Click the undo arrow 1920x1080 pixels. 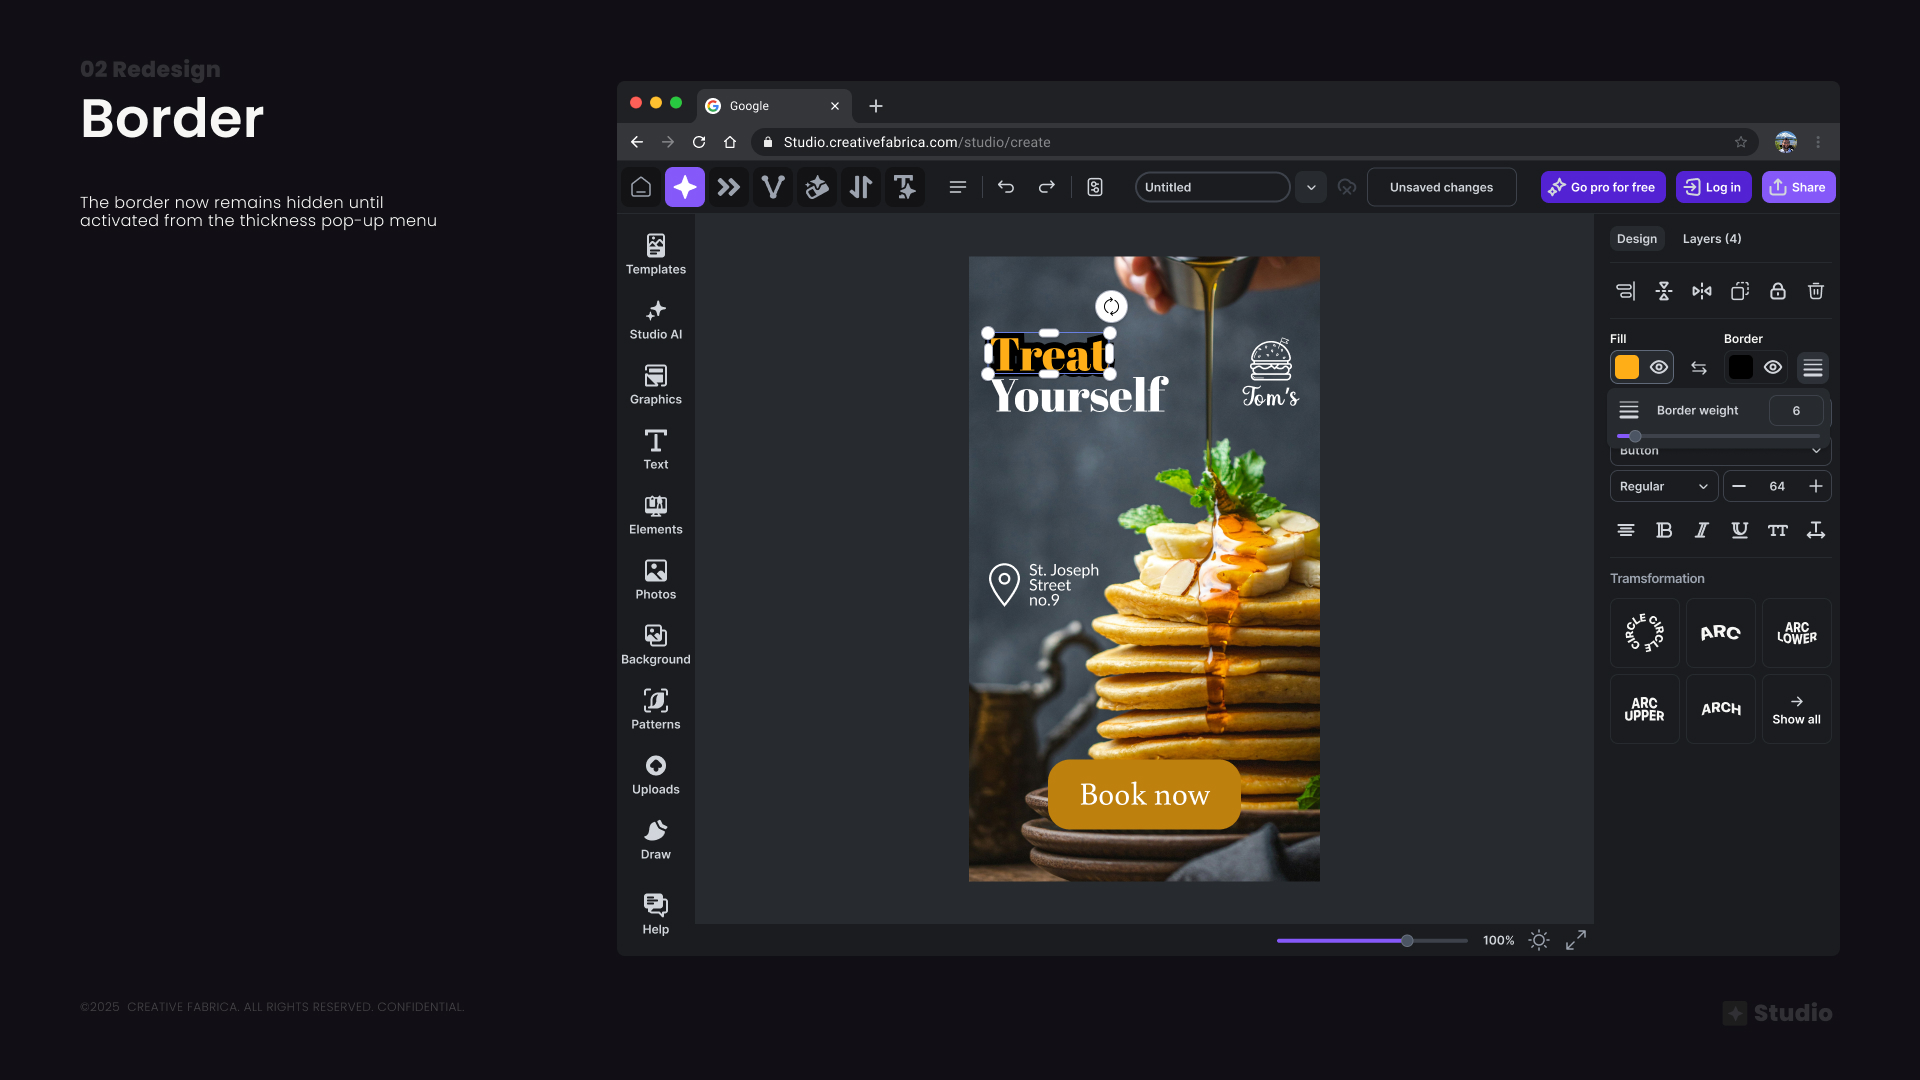[1005, 187]
